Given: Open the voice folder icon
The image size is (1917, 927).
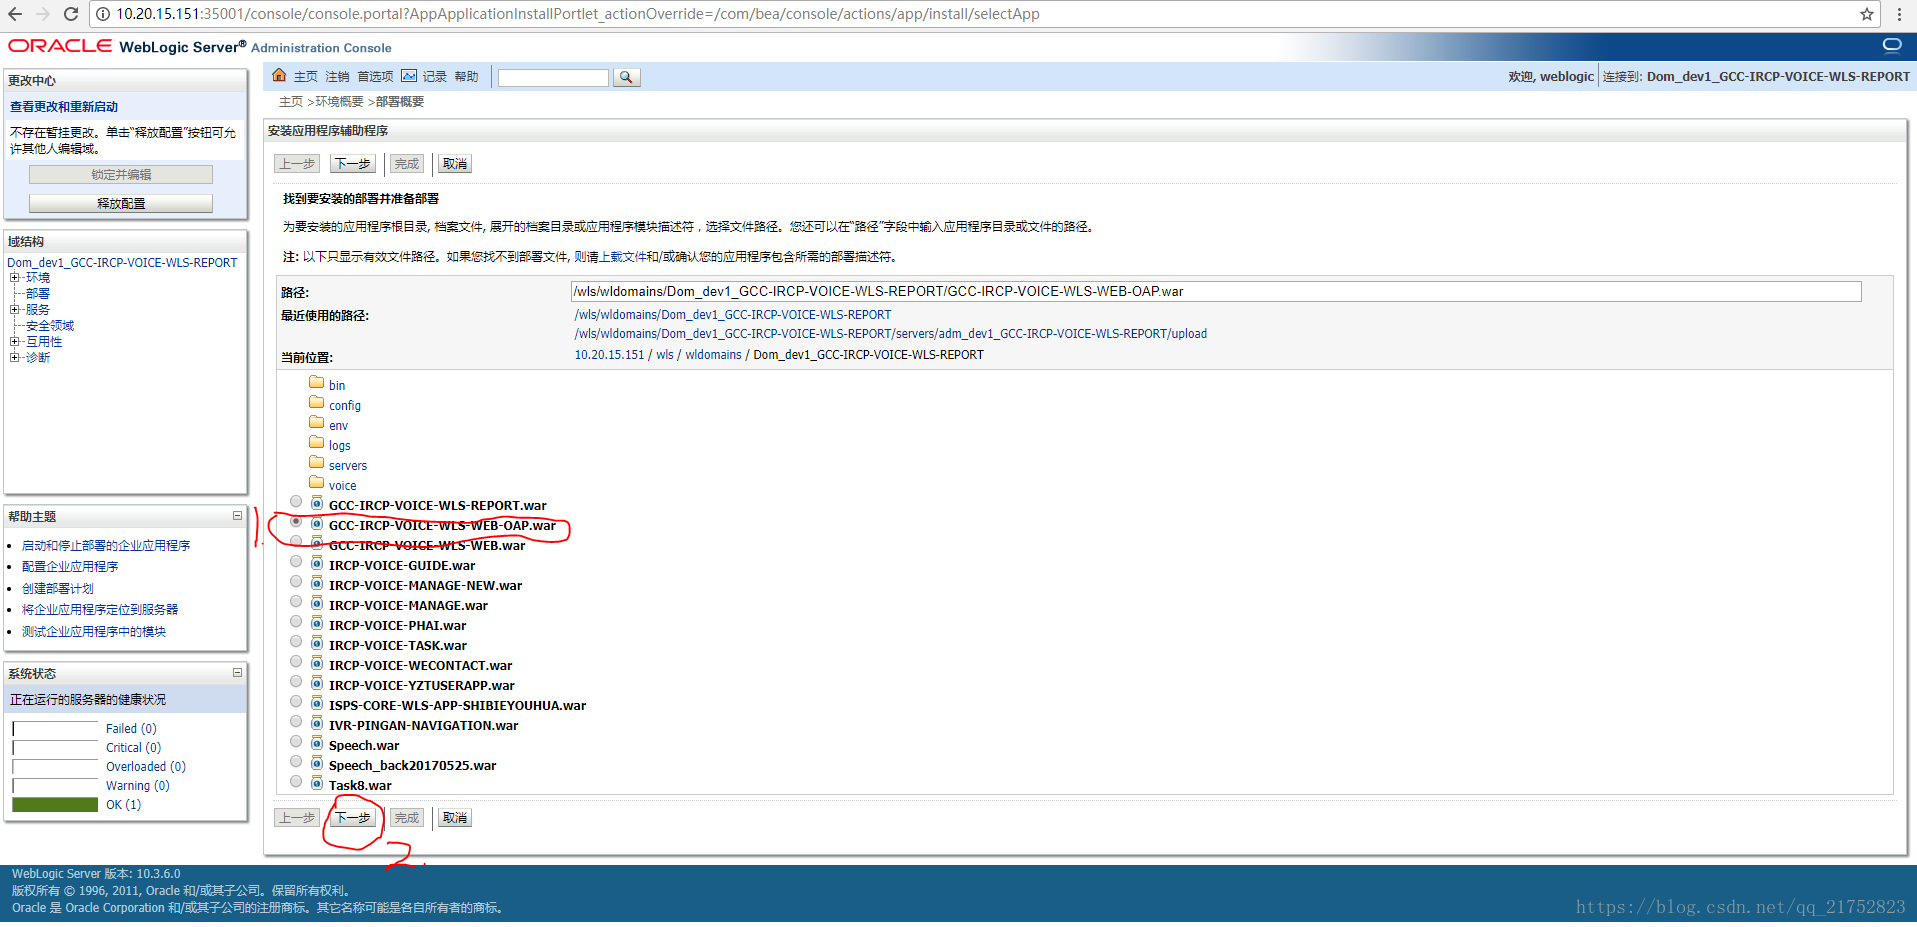Looking at the screenshot, I should click(x=317, y=483).
